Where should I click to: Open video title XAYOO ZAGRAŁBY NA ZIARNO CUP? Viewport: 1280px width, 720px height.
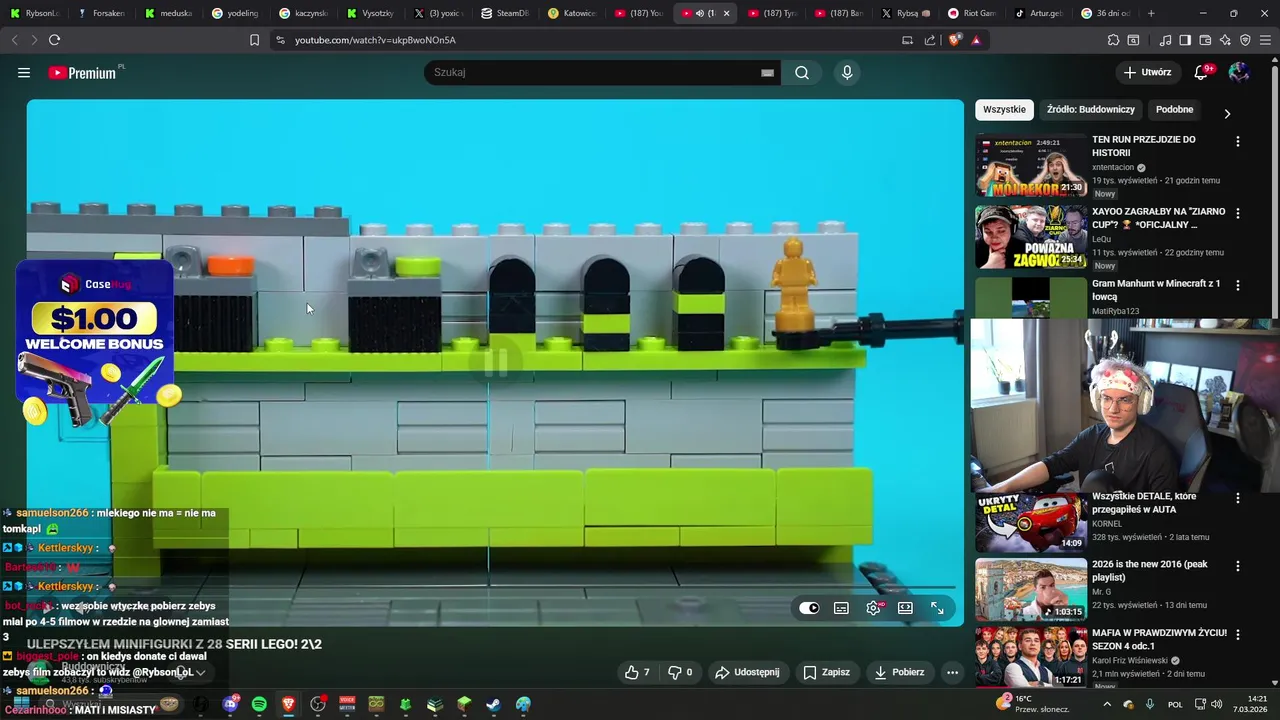(1156, 219)
